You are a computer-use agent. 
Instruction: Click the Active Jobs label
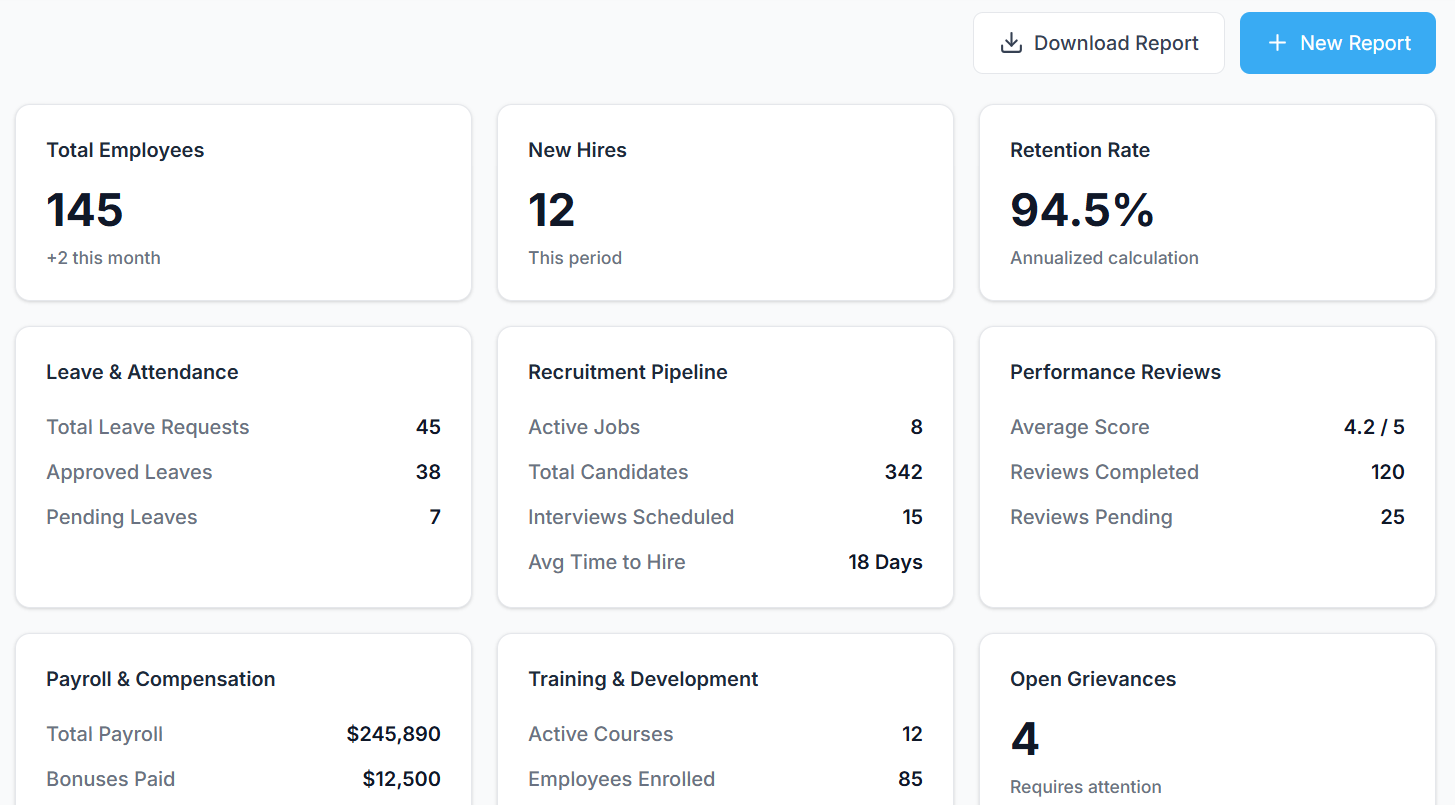(x=584, y=427)
